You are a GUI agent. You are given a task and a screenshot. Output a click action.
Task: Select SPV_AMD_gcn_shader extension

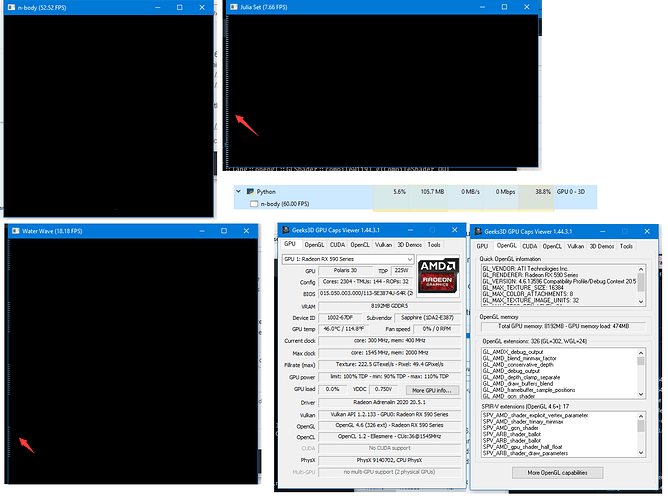(x=510, y=428)
